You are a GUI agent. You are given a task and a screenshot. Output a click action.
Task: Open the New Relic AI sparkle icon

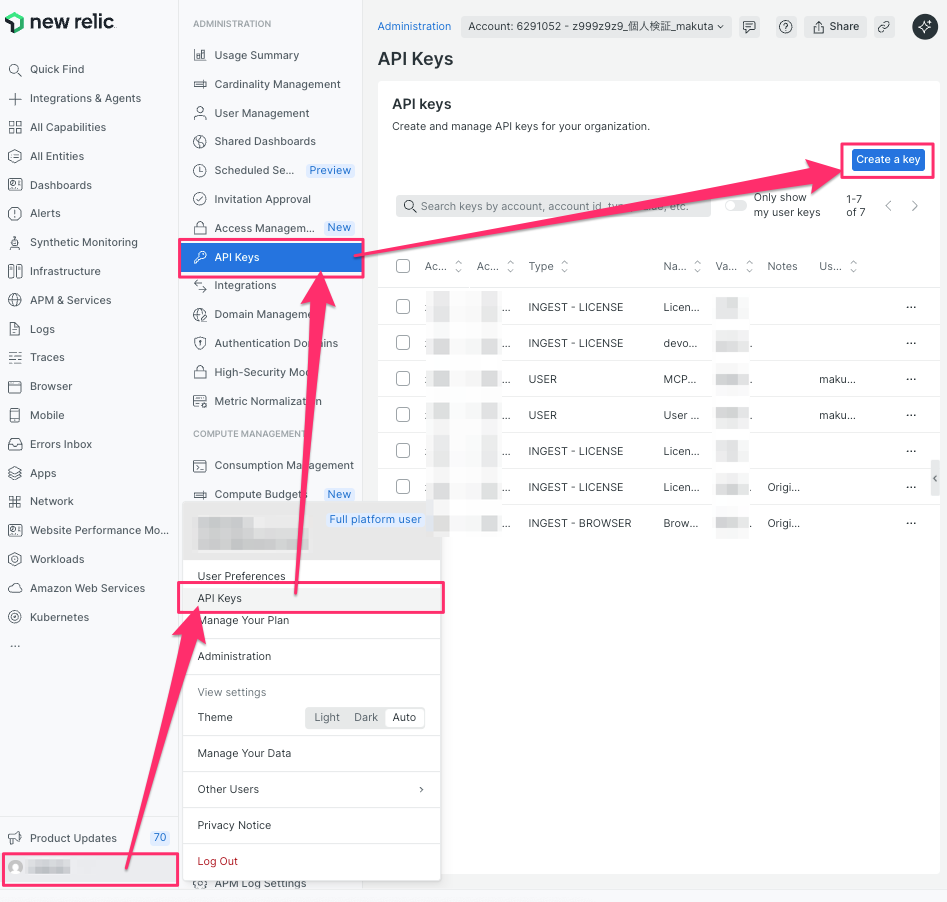pos(924,27)
